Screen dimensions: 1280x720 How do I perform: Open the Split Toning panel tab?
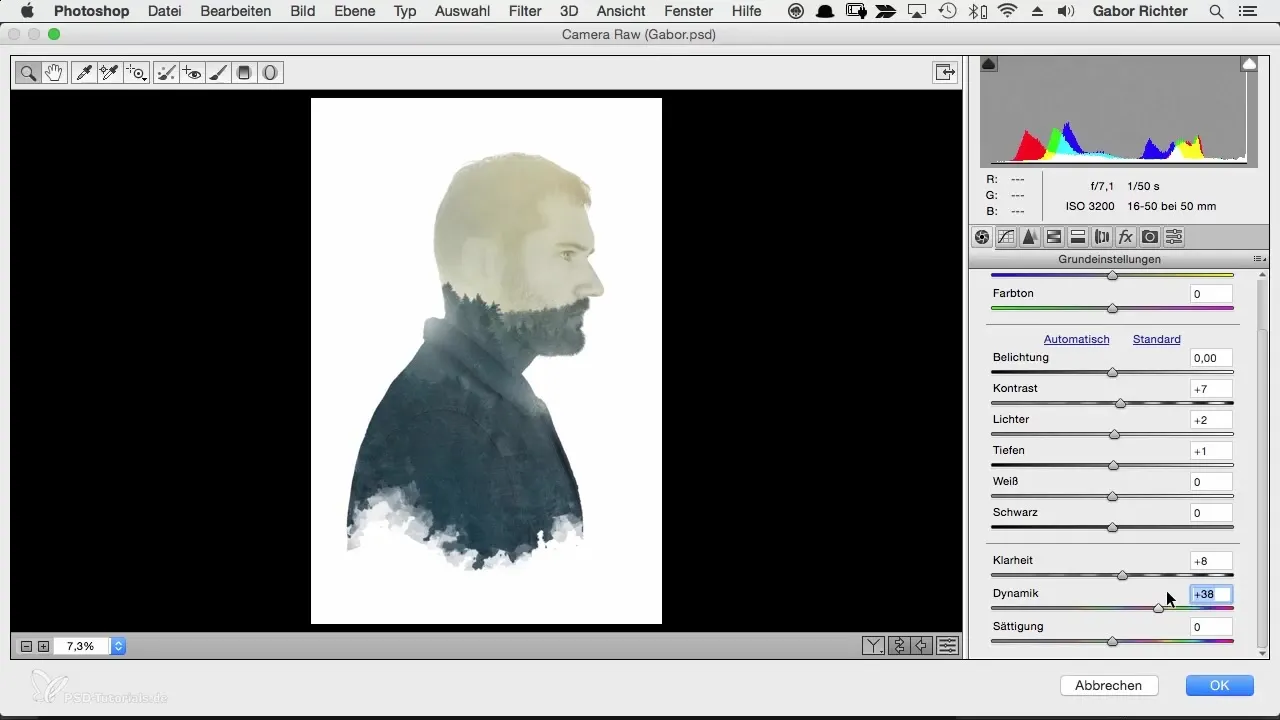tap(1078, 237)
